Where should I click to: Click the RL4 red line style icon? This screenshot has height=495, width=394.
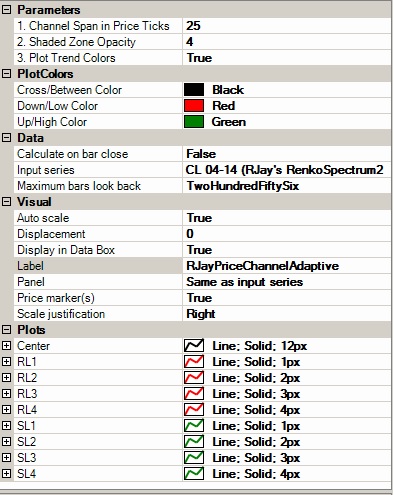(x=194, y=410)
